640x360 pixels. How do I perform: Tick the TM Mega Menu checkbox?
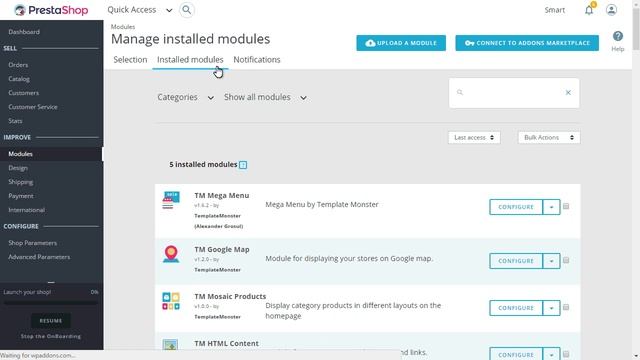pos(566,207)
